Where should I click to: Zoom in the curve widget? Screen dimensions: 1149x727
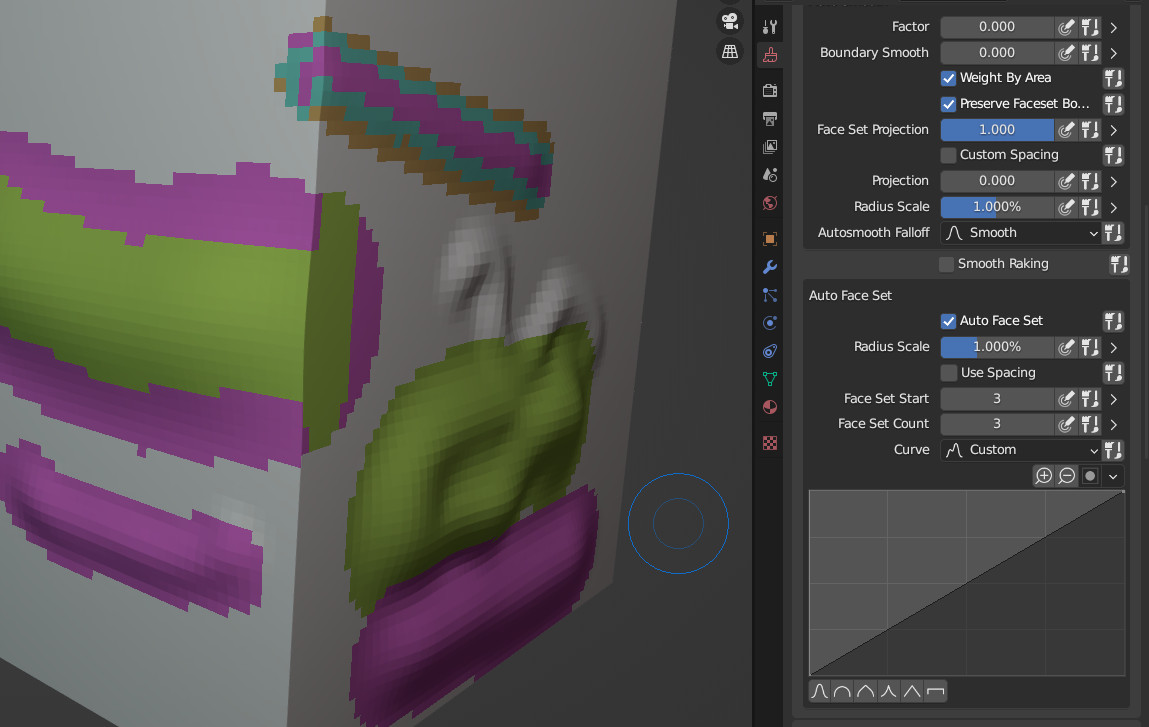[1043, 476]
